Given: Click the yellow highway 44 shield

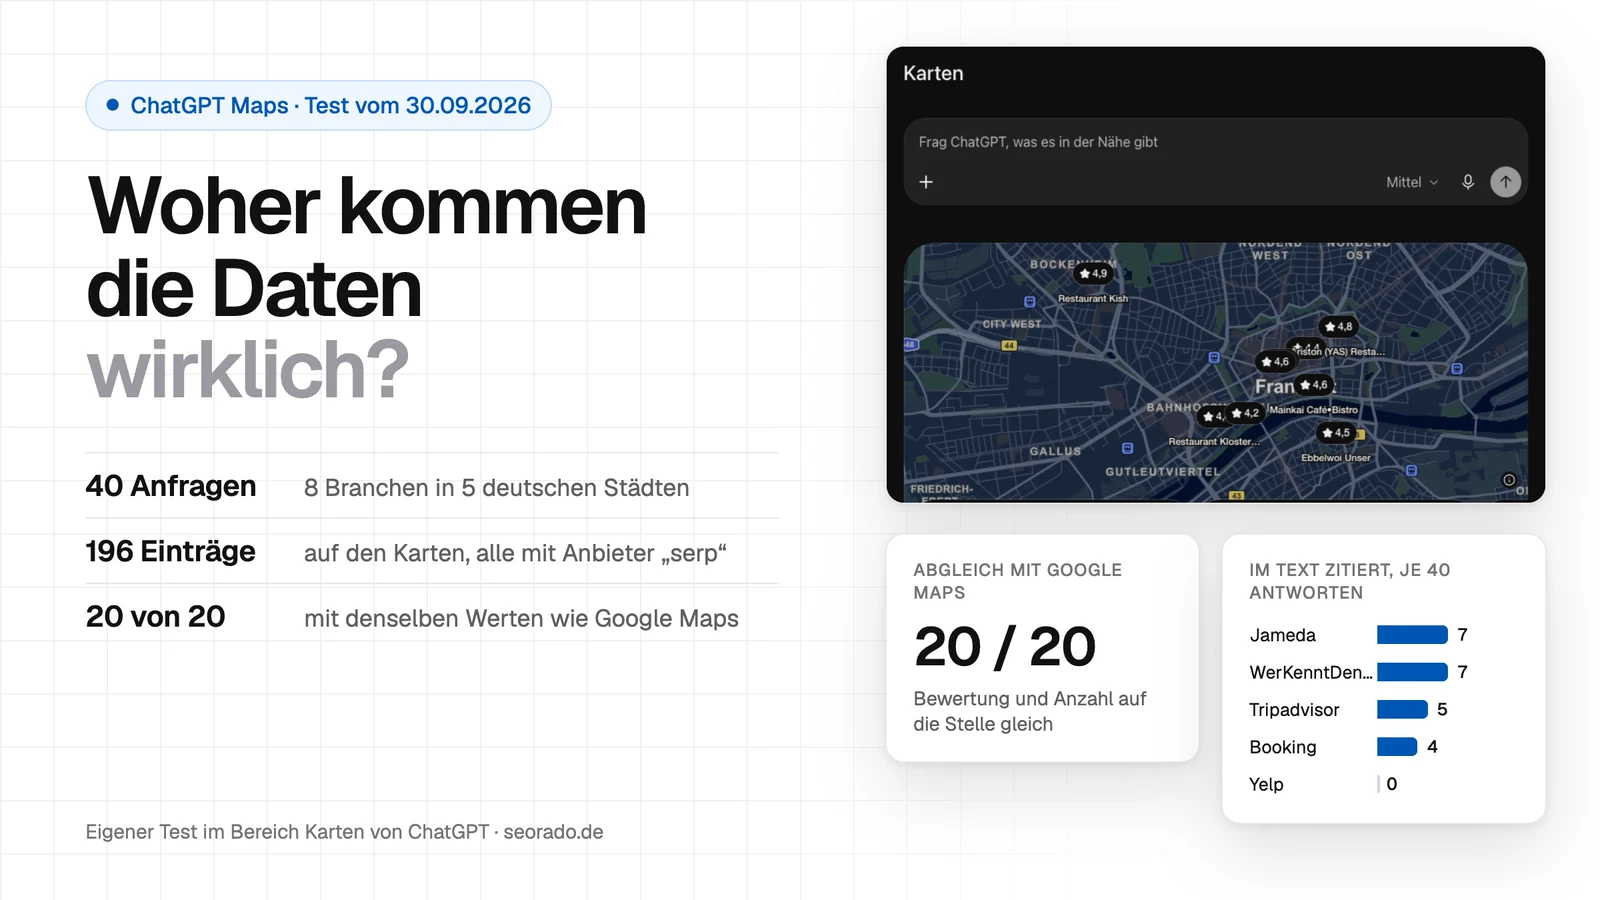Looking at the screenshot, I should coord(1009,345).
